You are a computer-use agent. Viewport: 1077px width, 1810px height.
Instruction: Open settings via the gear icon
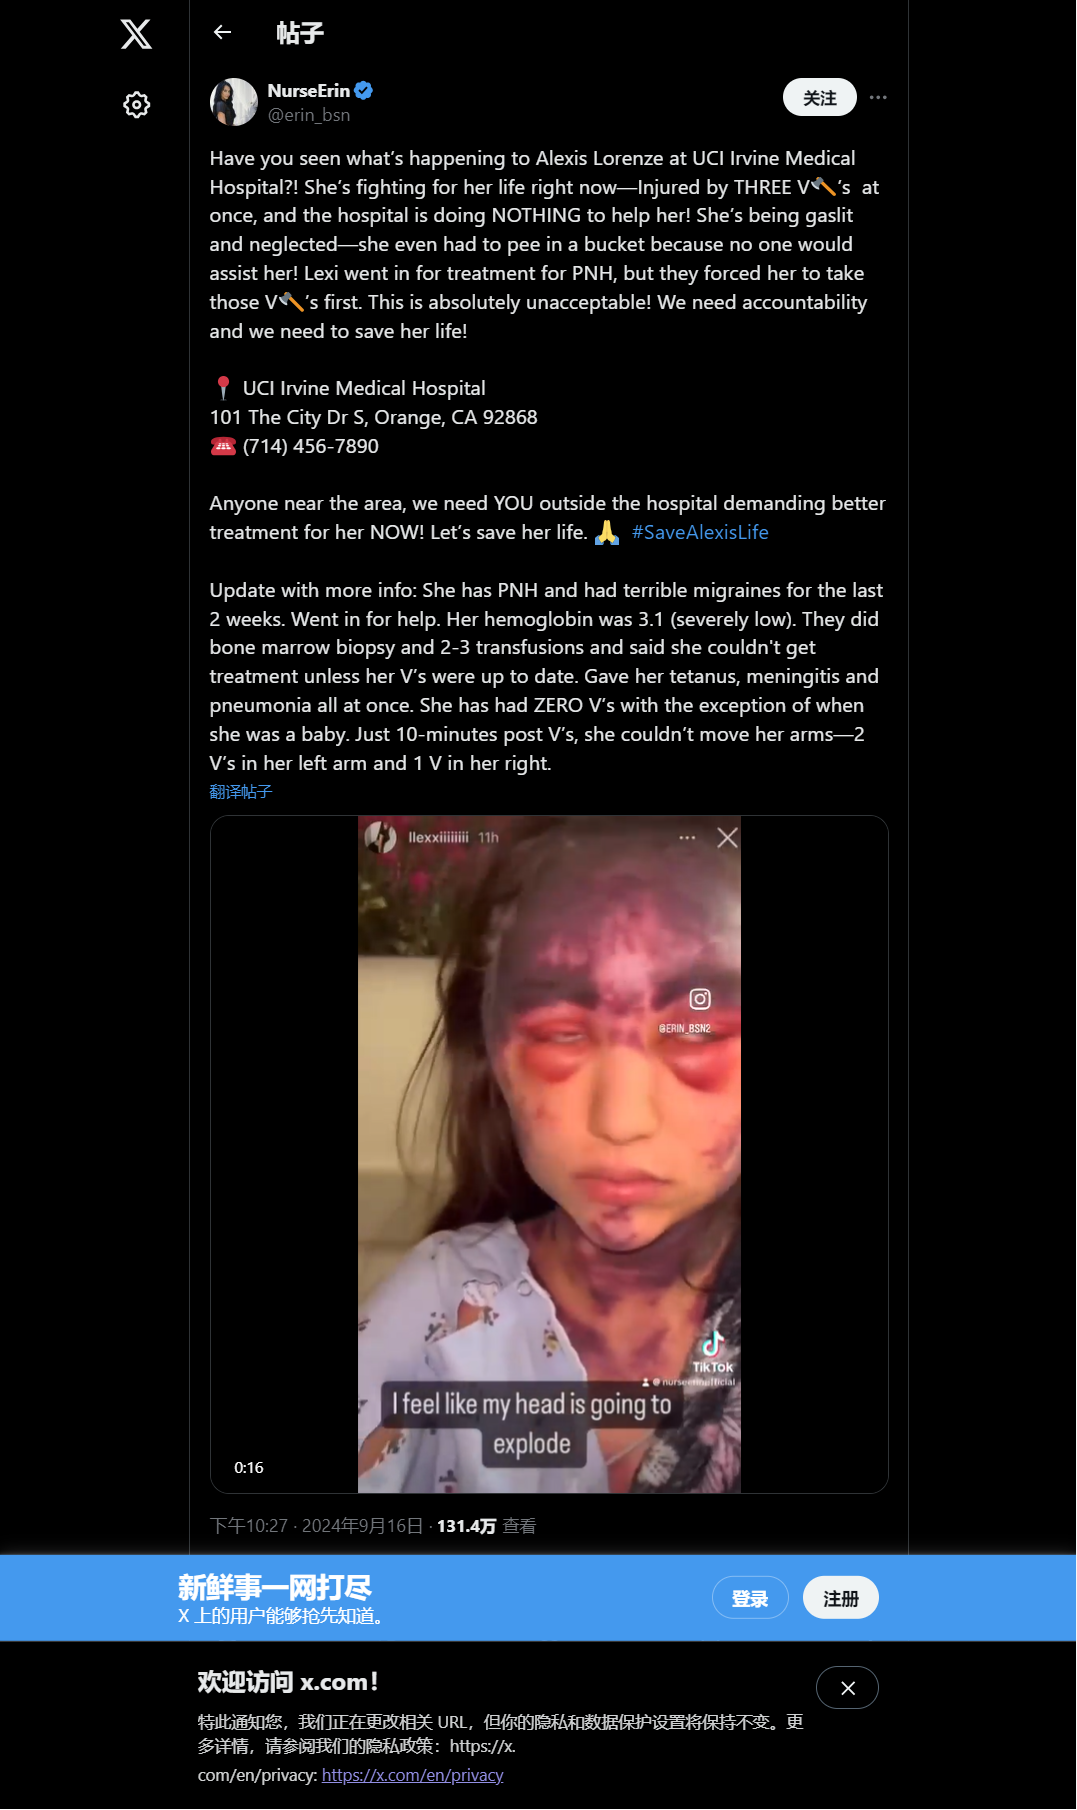tap(136, 105)
